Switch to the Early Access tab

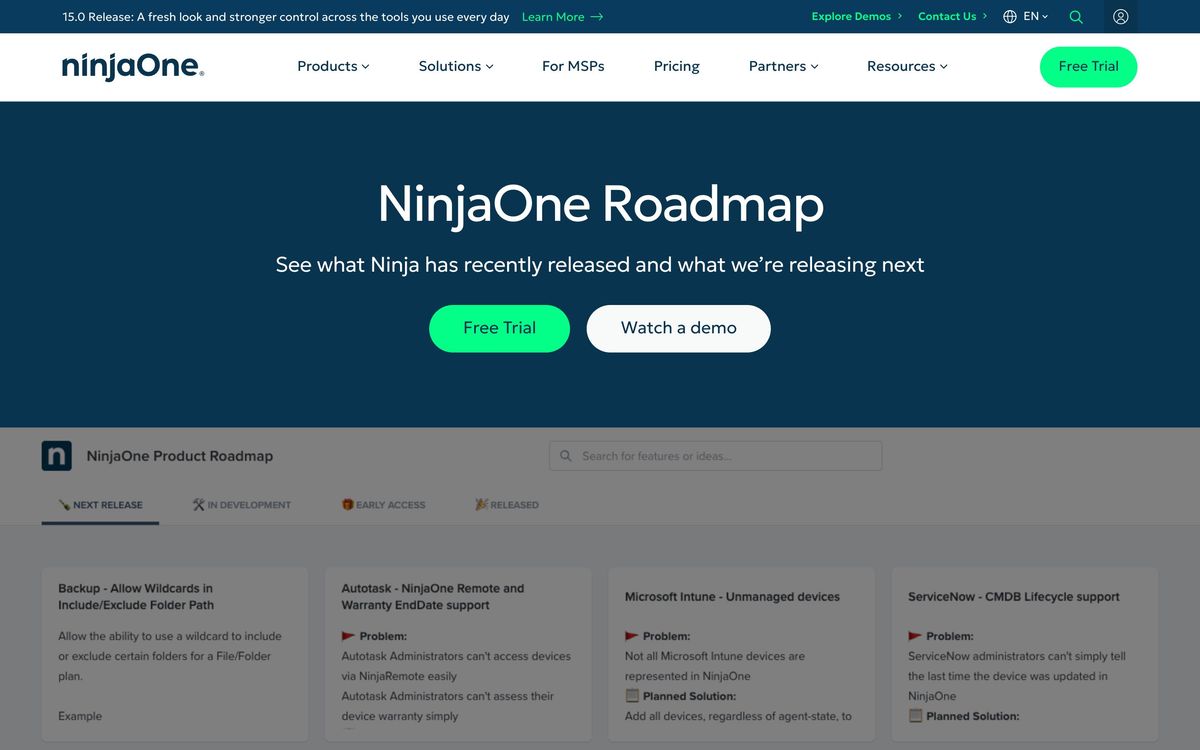(383, 505)
